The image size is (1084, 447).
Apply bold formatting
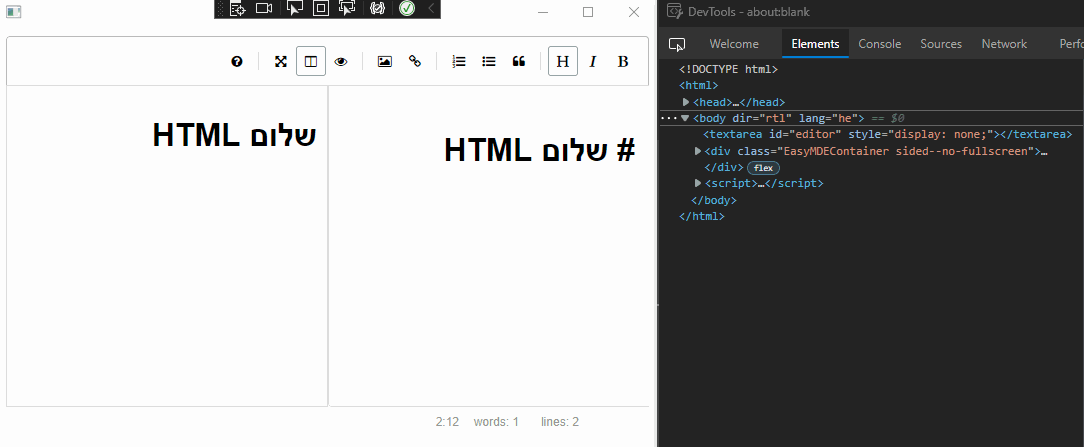tap(623, 61)
